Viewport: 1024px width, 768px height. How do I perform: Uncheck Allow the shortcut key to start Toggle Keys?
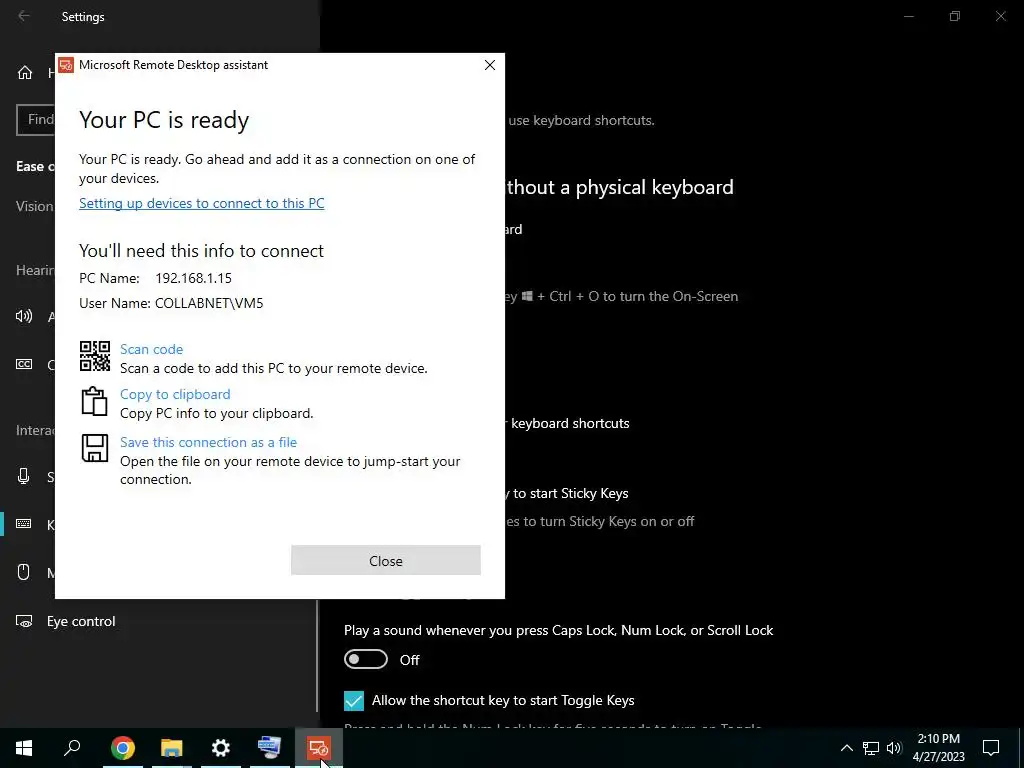pos(354,701)
